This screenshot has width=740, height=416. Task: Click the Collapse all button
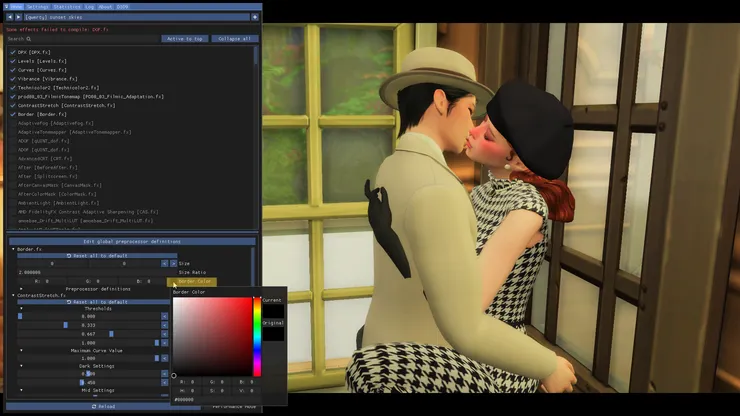(235, 39)
